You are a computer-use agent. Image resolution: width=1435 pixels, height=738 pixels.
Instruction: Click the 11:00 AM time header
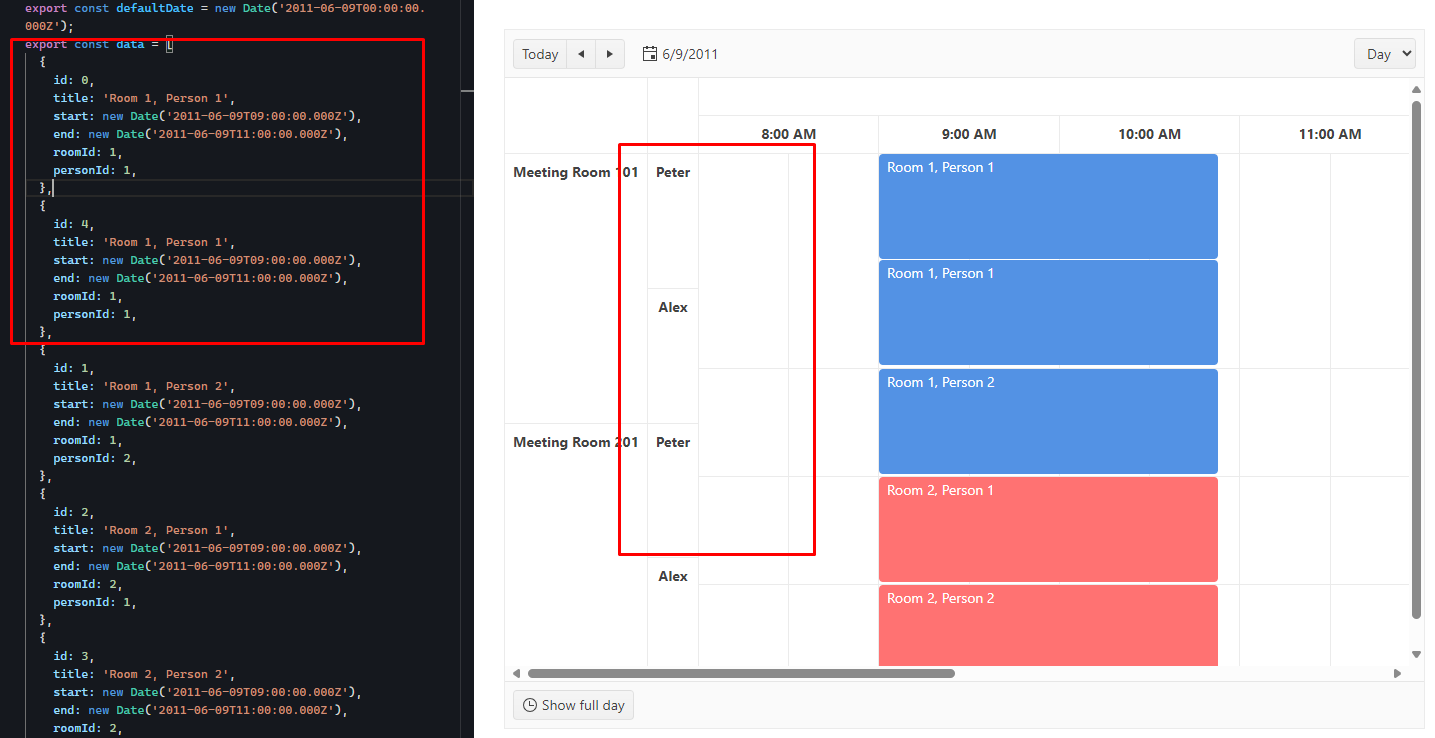(1329, 134)
